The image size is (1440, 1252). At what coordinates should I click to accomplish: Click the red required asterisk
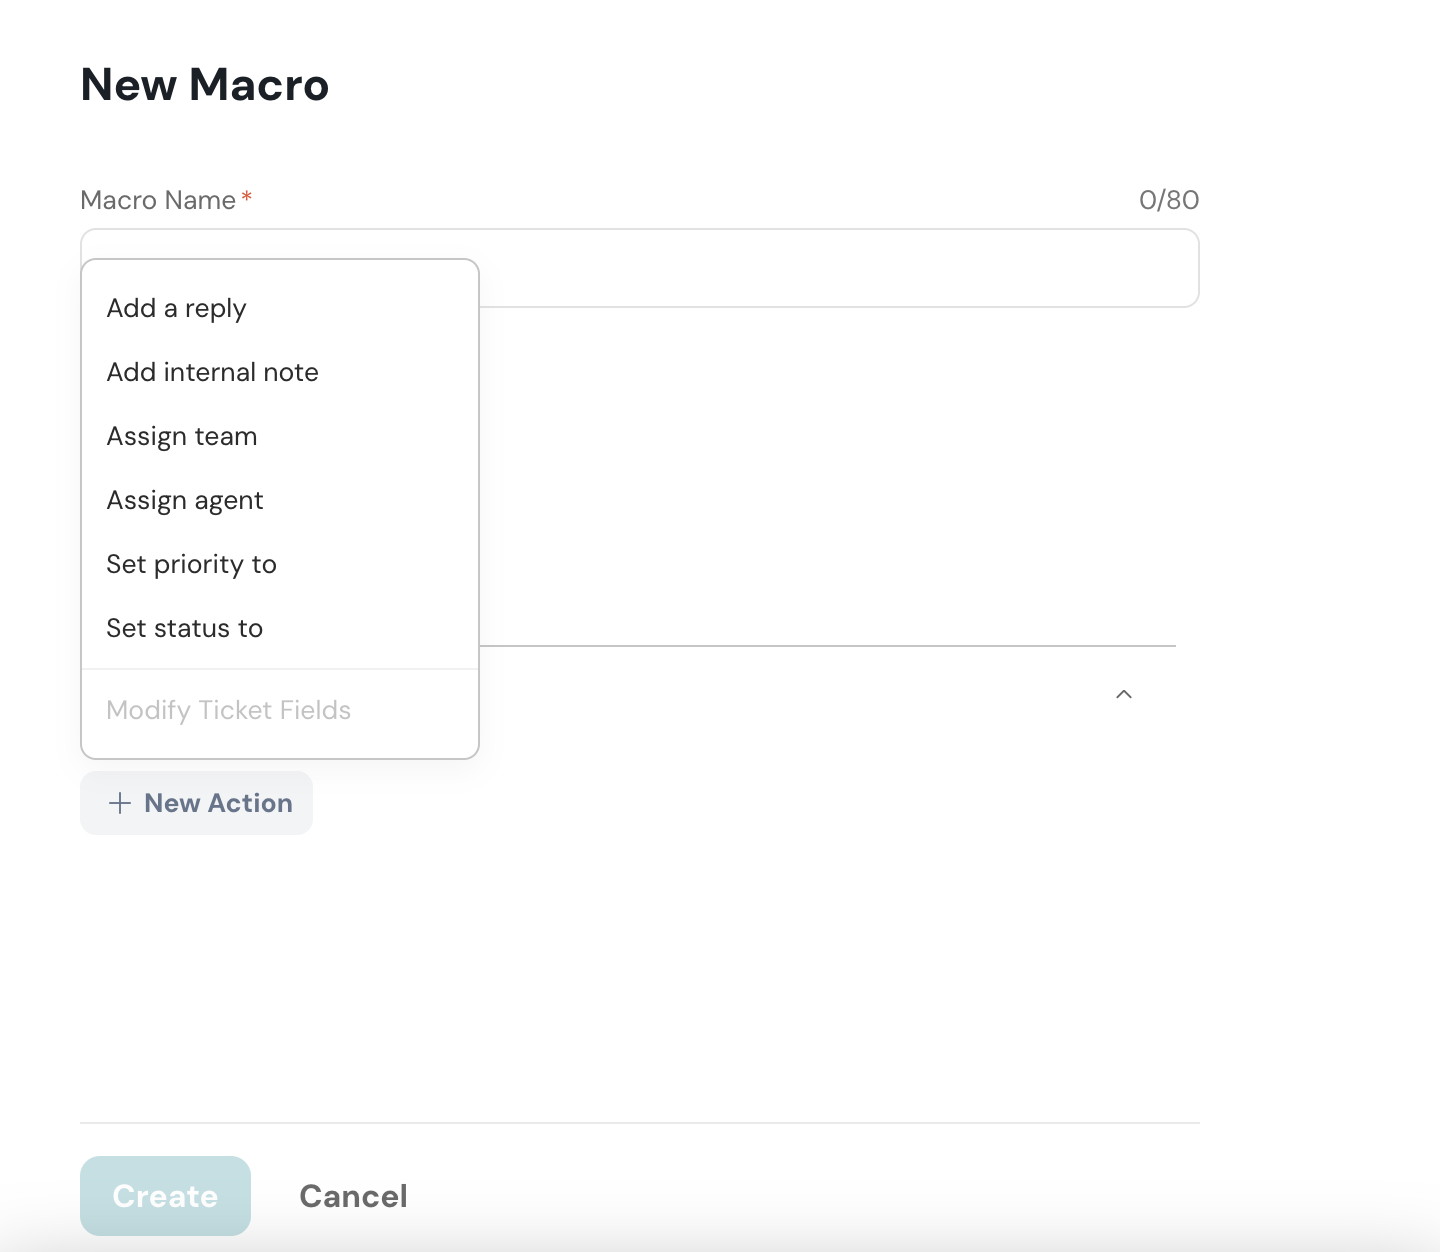246,198
